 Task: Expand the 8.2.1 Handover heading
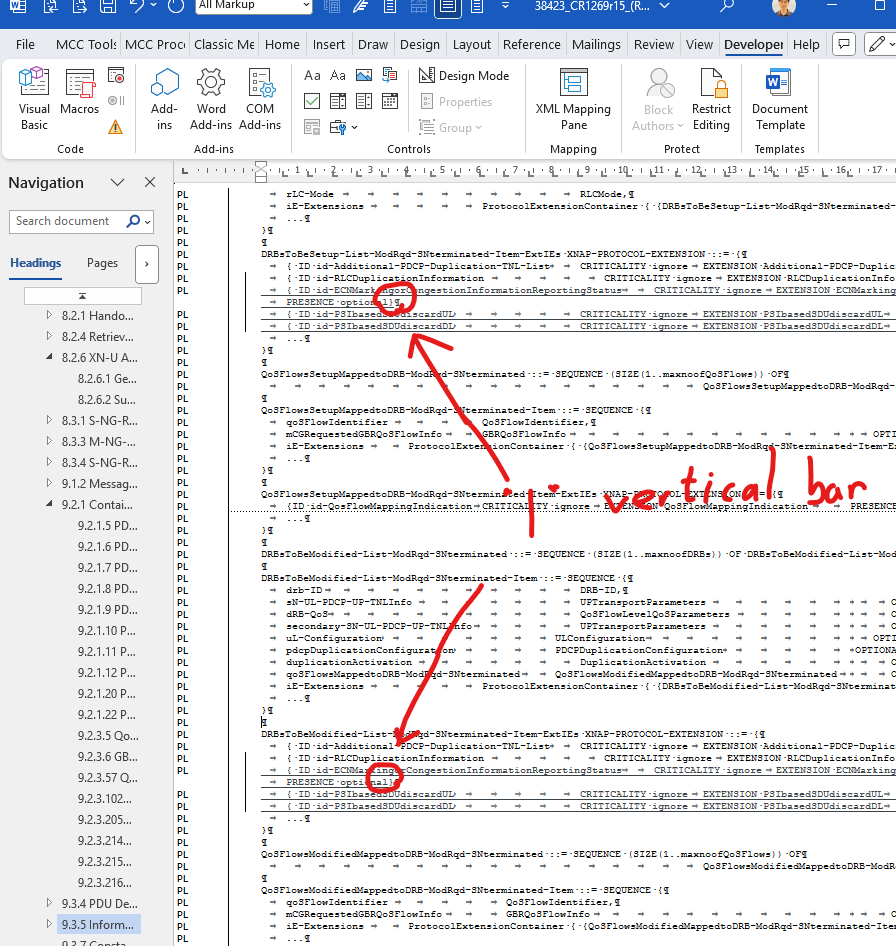click(x=49, y=316)
